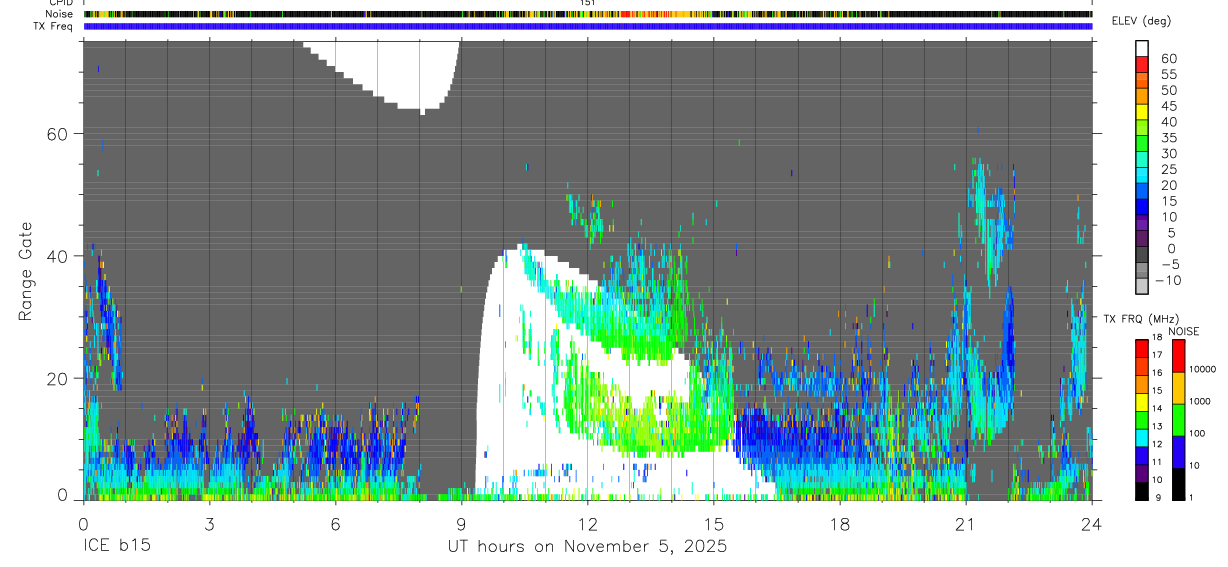Pick the red 17–18 MHz TX FRQ swatch
Screen dimensions: 1228x567
1142,348
